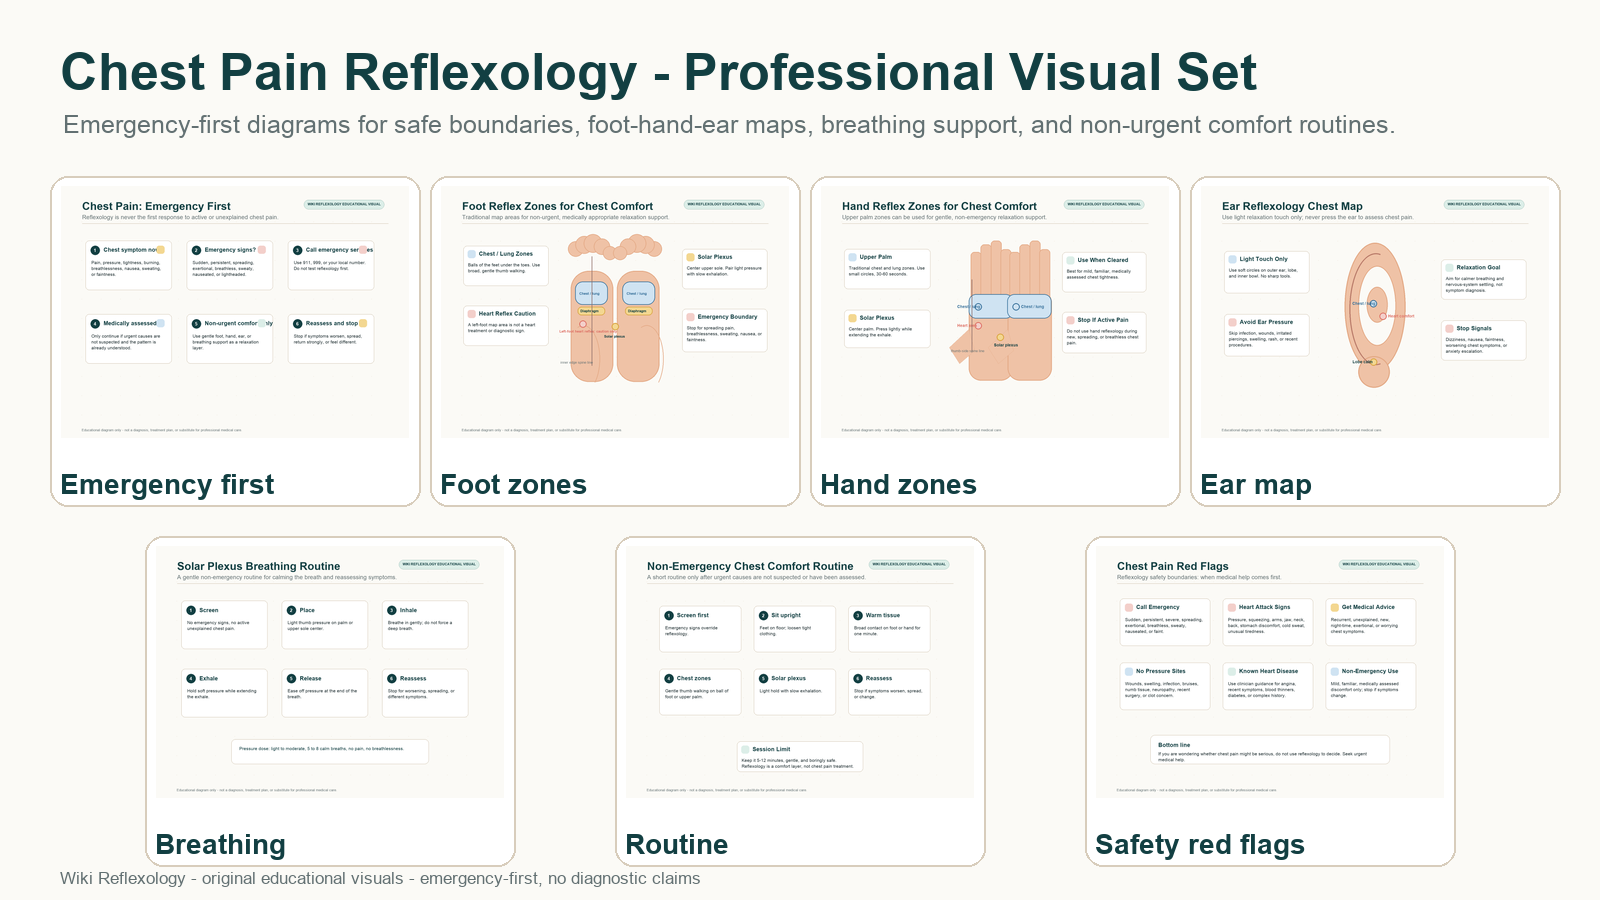
Task: Click the 'Relaxation Goal' card
Action: pyautogui.click(x=1484, y=280)
